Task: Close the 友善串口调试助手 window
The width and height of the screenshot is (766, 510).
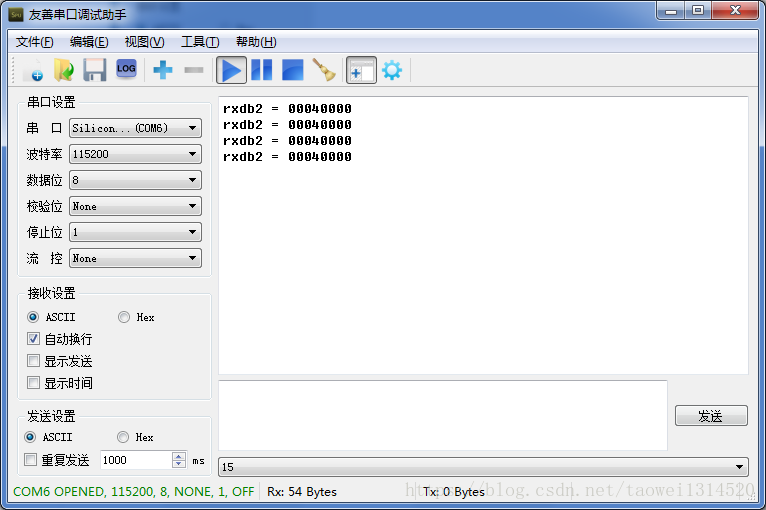Action: click(x=735, y=11)
